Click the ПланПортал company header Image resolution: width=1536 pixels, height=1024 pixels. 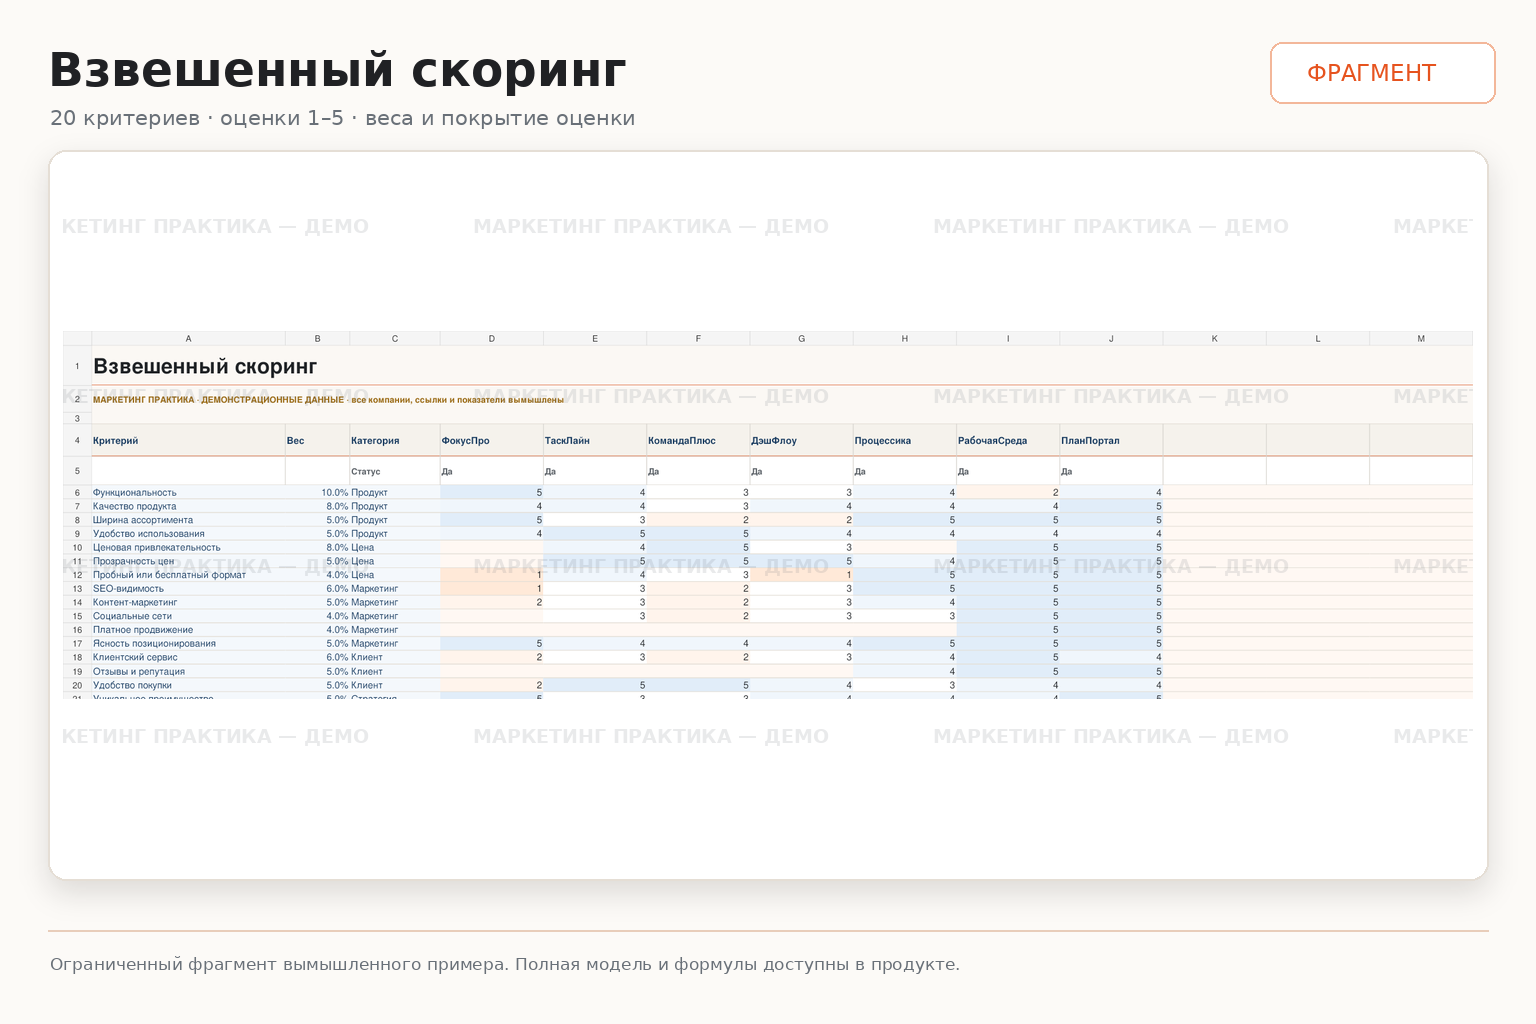pyautogui.click(x=1111, y=440)
